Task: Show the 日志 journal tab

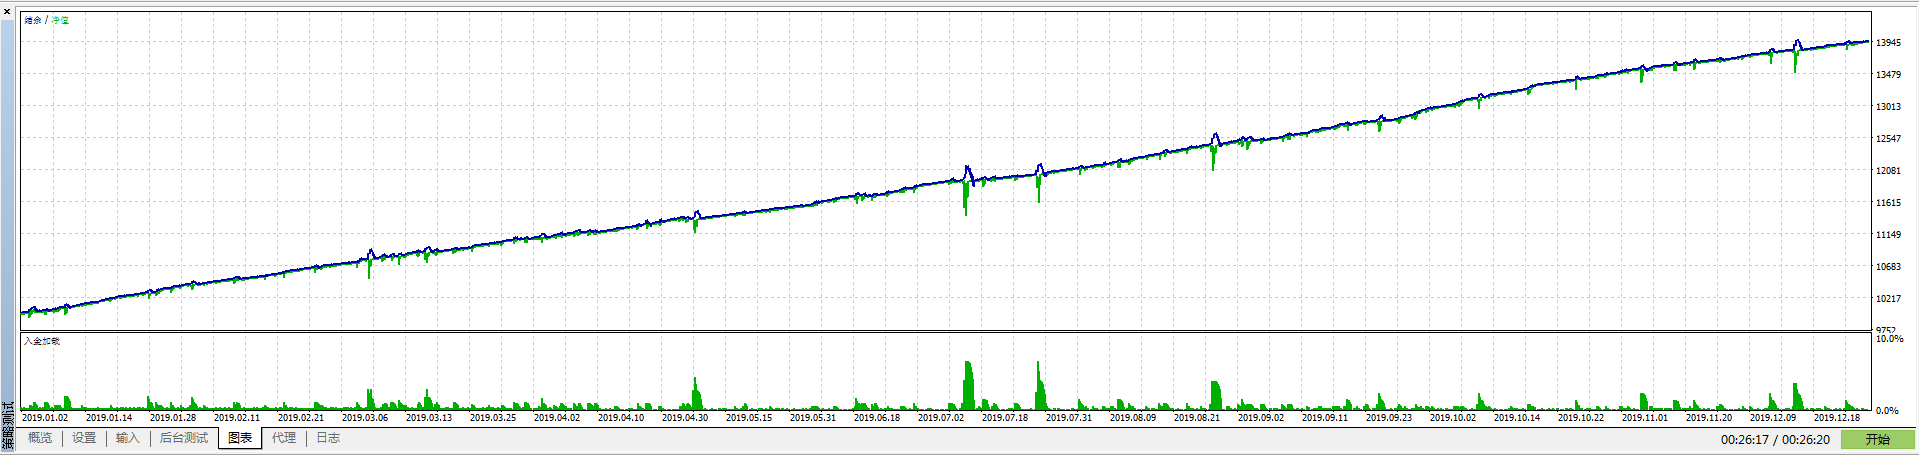Action: (x=328, y=438)
